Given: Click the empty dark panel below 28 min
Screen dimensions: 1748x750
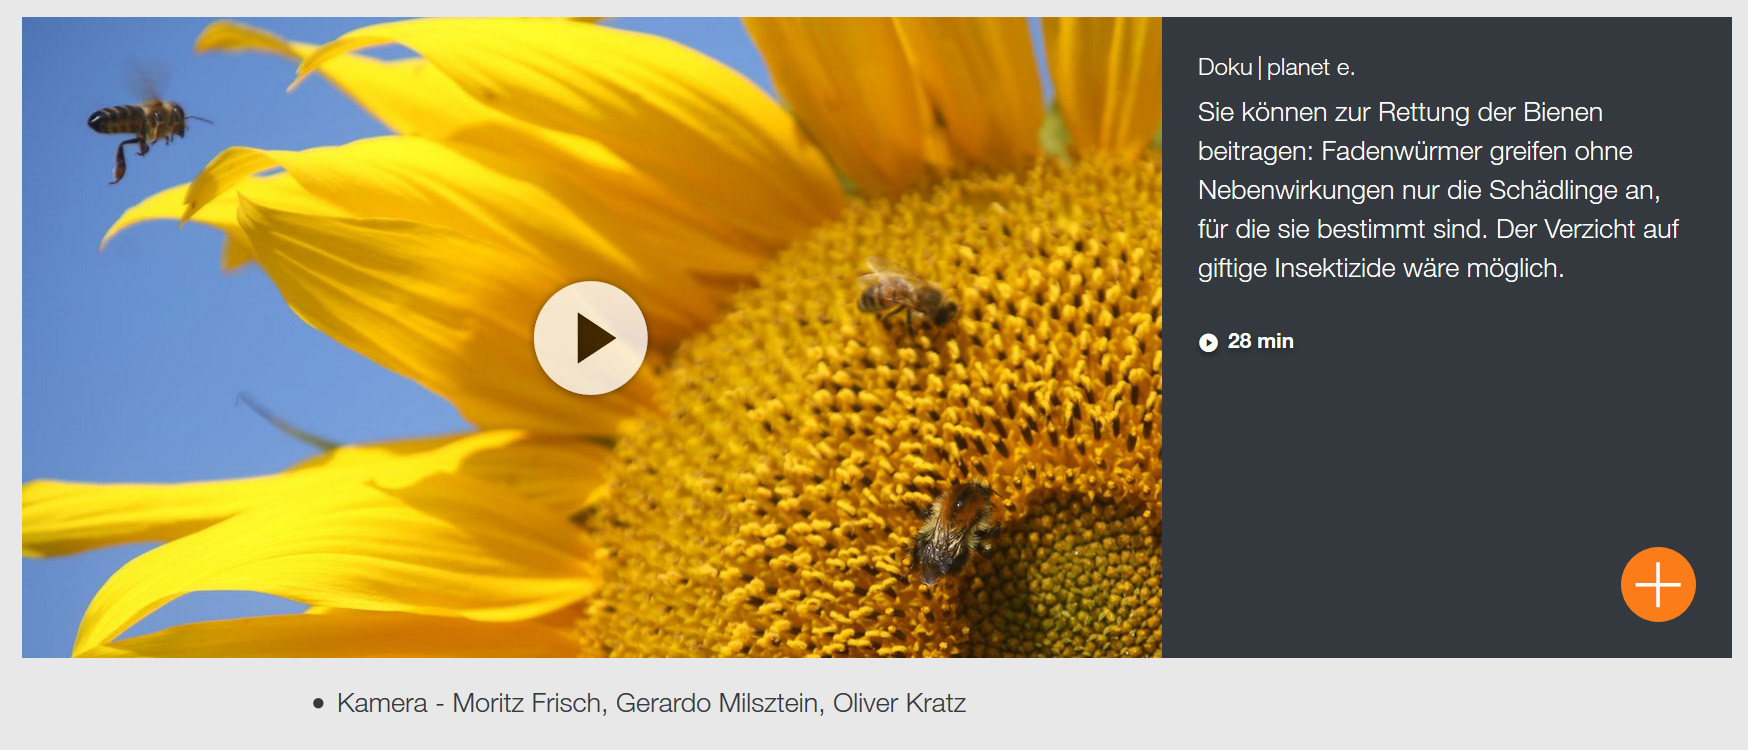Looking at the screenshot, I should (x=1400, y=480).
